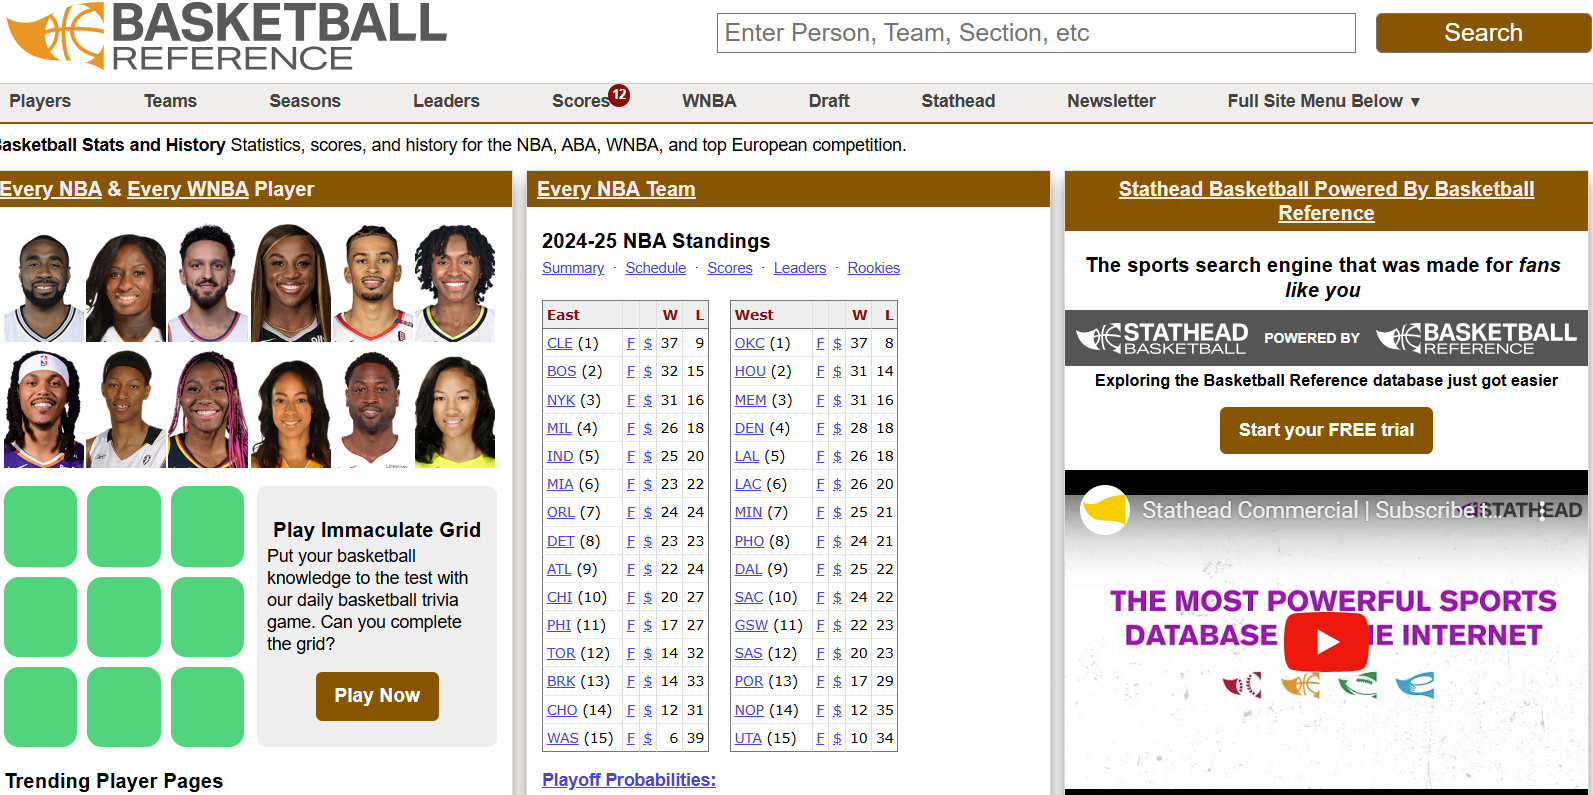Open the GSW team link

coord(752,625)
